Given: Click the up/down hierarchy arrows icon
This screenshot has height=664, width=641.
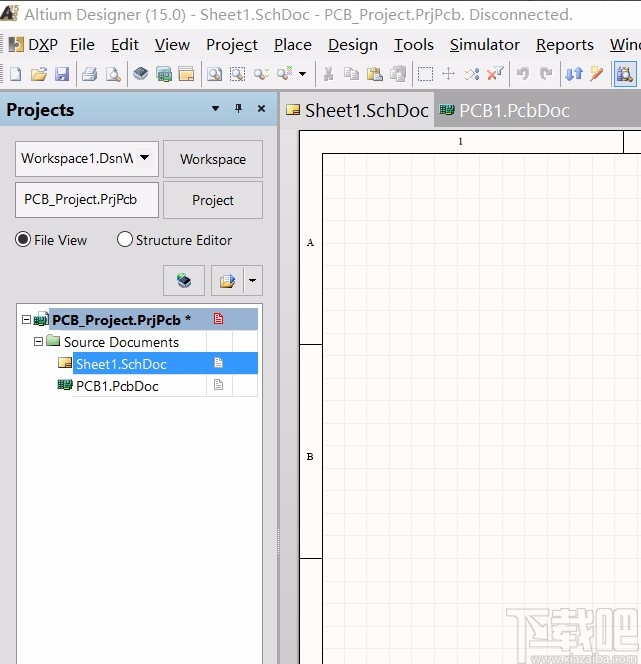Looking at the screenshot, I should coord(574,74).
